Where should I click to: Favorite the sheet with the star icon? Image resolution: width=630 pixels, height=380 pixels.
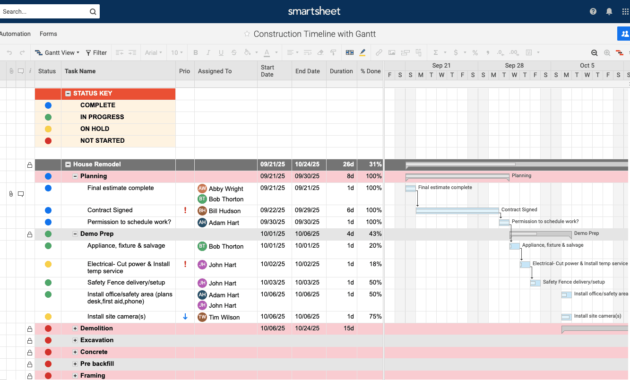(247, 34)
